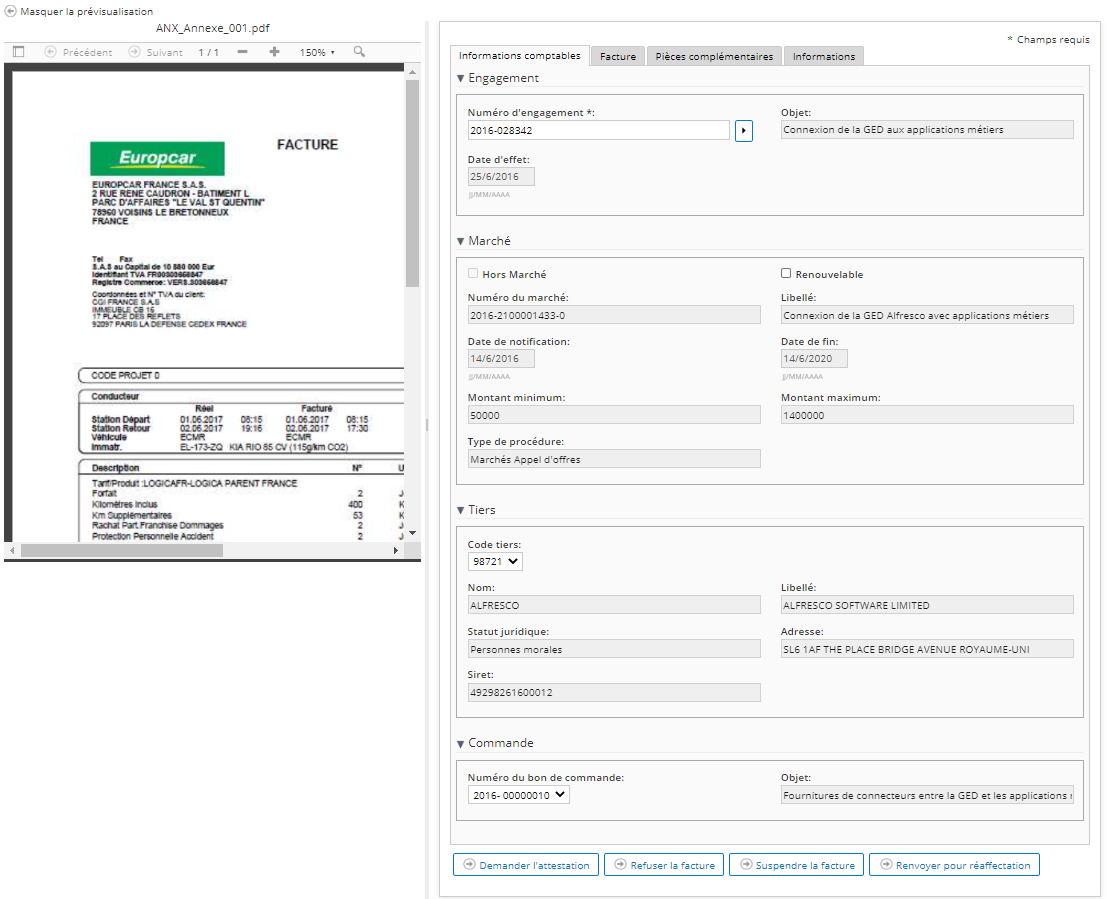Click the Type de procédure field
The width and height of the screenshot is (1107, 899).
pos(614,459)
